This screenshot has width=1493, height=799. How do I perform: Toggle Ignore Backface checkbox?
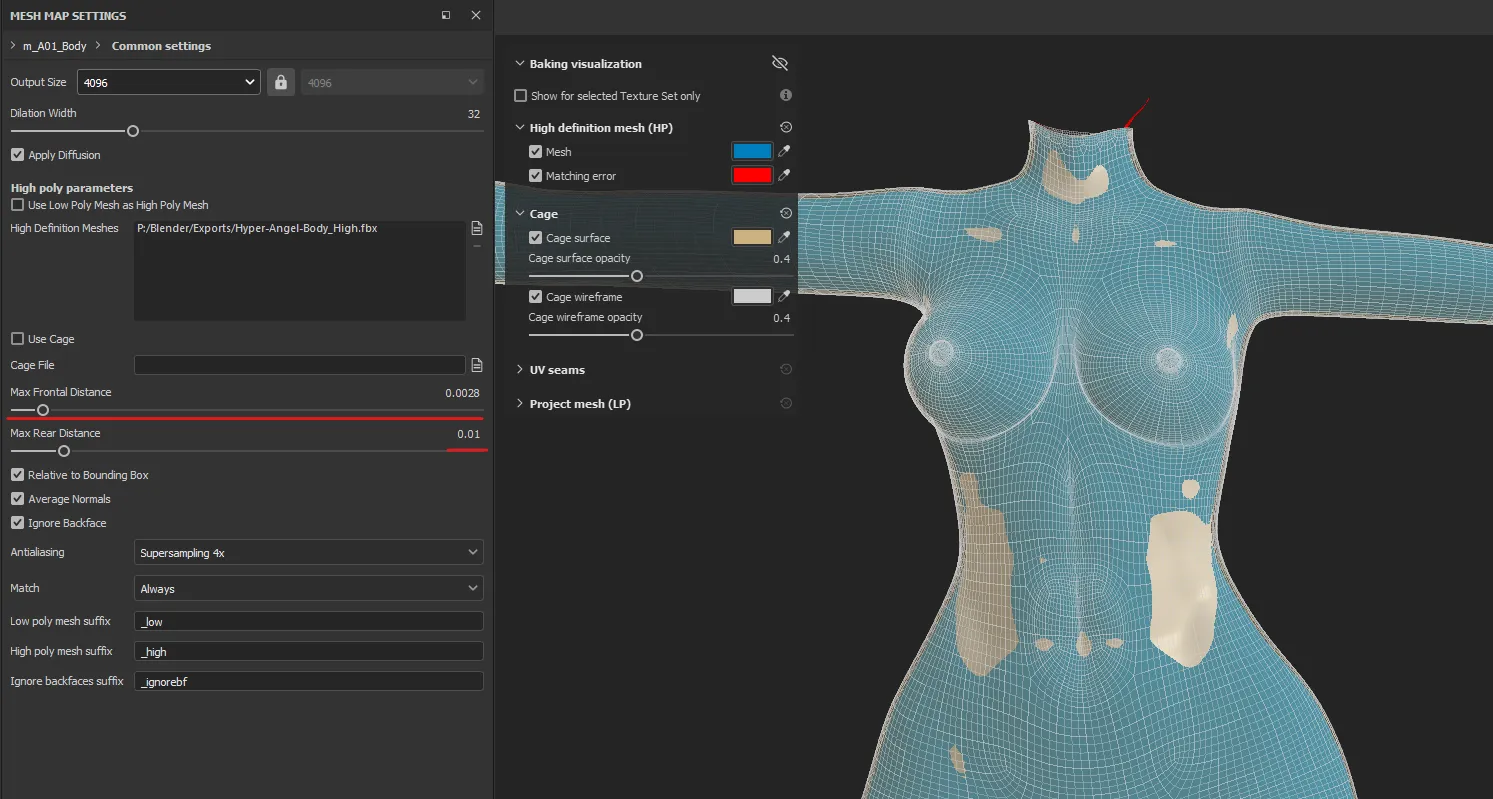click(x=17, y=523)
